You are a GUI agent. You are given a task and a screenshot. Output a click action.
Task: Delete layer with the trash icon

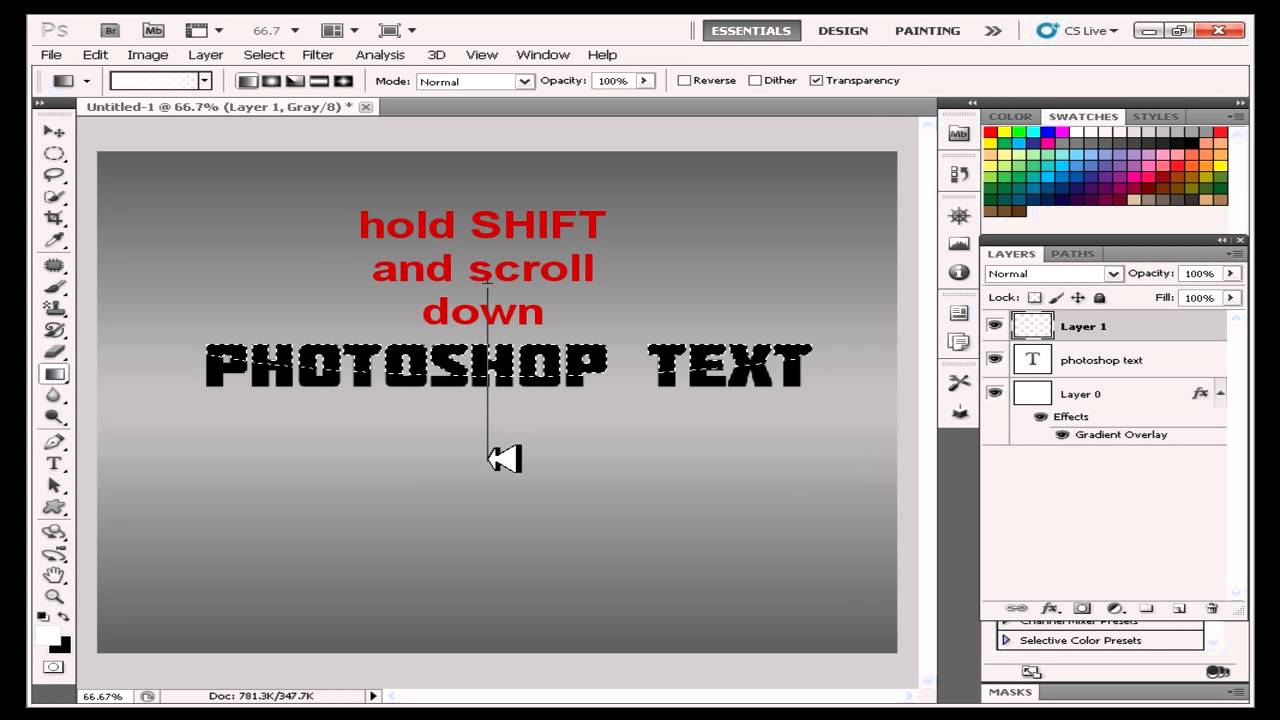tap(1212, 608)
